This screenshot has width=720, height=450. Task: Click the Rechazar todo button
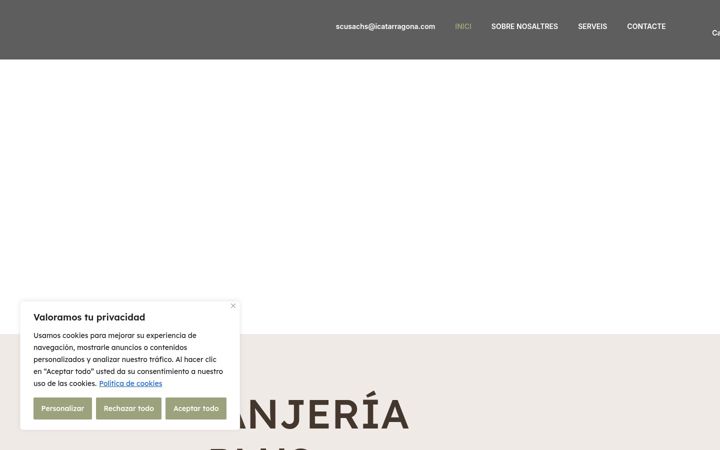tap(129, 408)
